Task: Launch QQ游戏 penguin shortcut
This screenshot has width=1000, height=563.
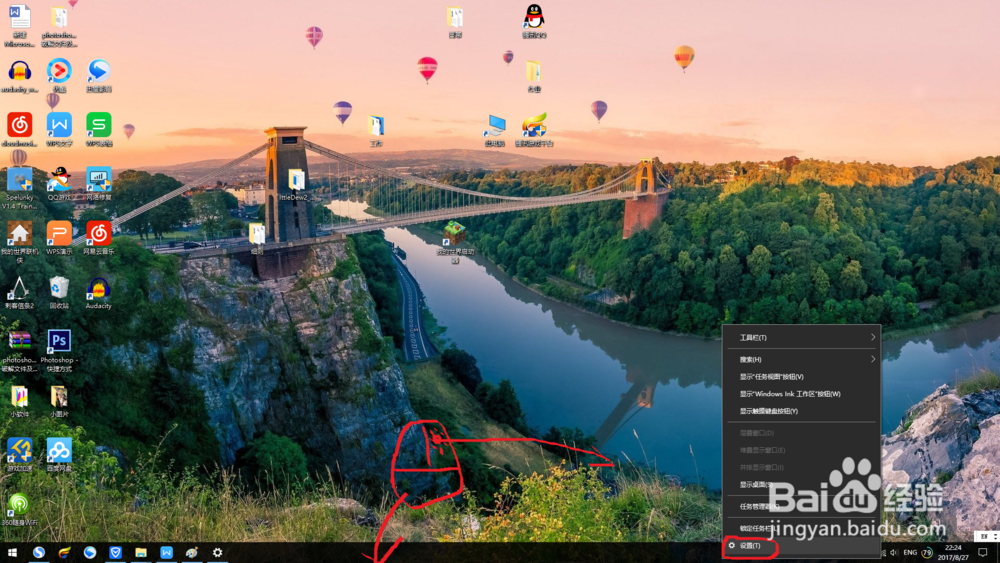Action: click(x=59, y=184)
